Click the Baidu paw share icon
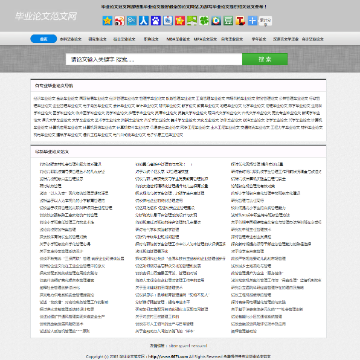 [x=156, y=21]
